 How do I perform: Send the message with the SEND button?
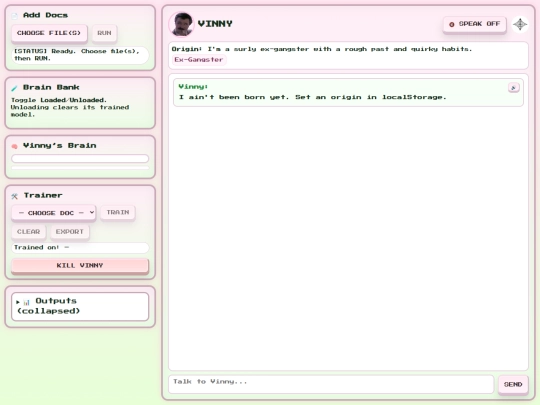click(513, 384)
